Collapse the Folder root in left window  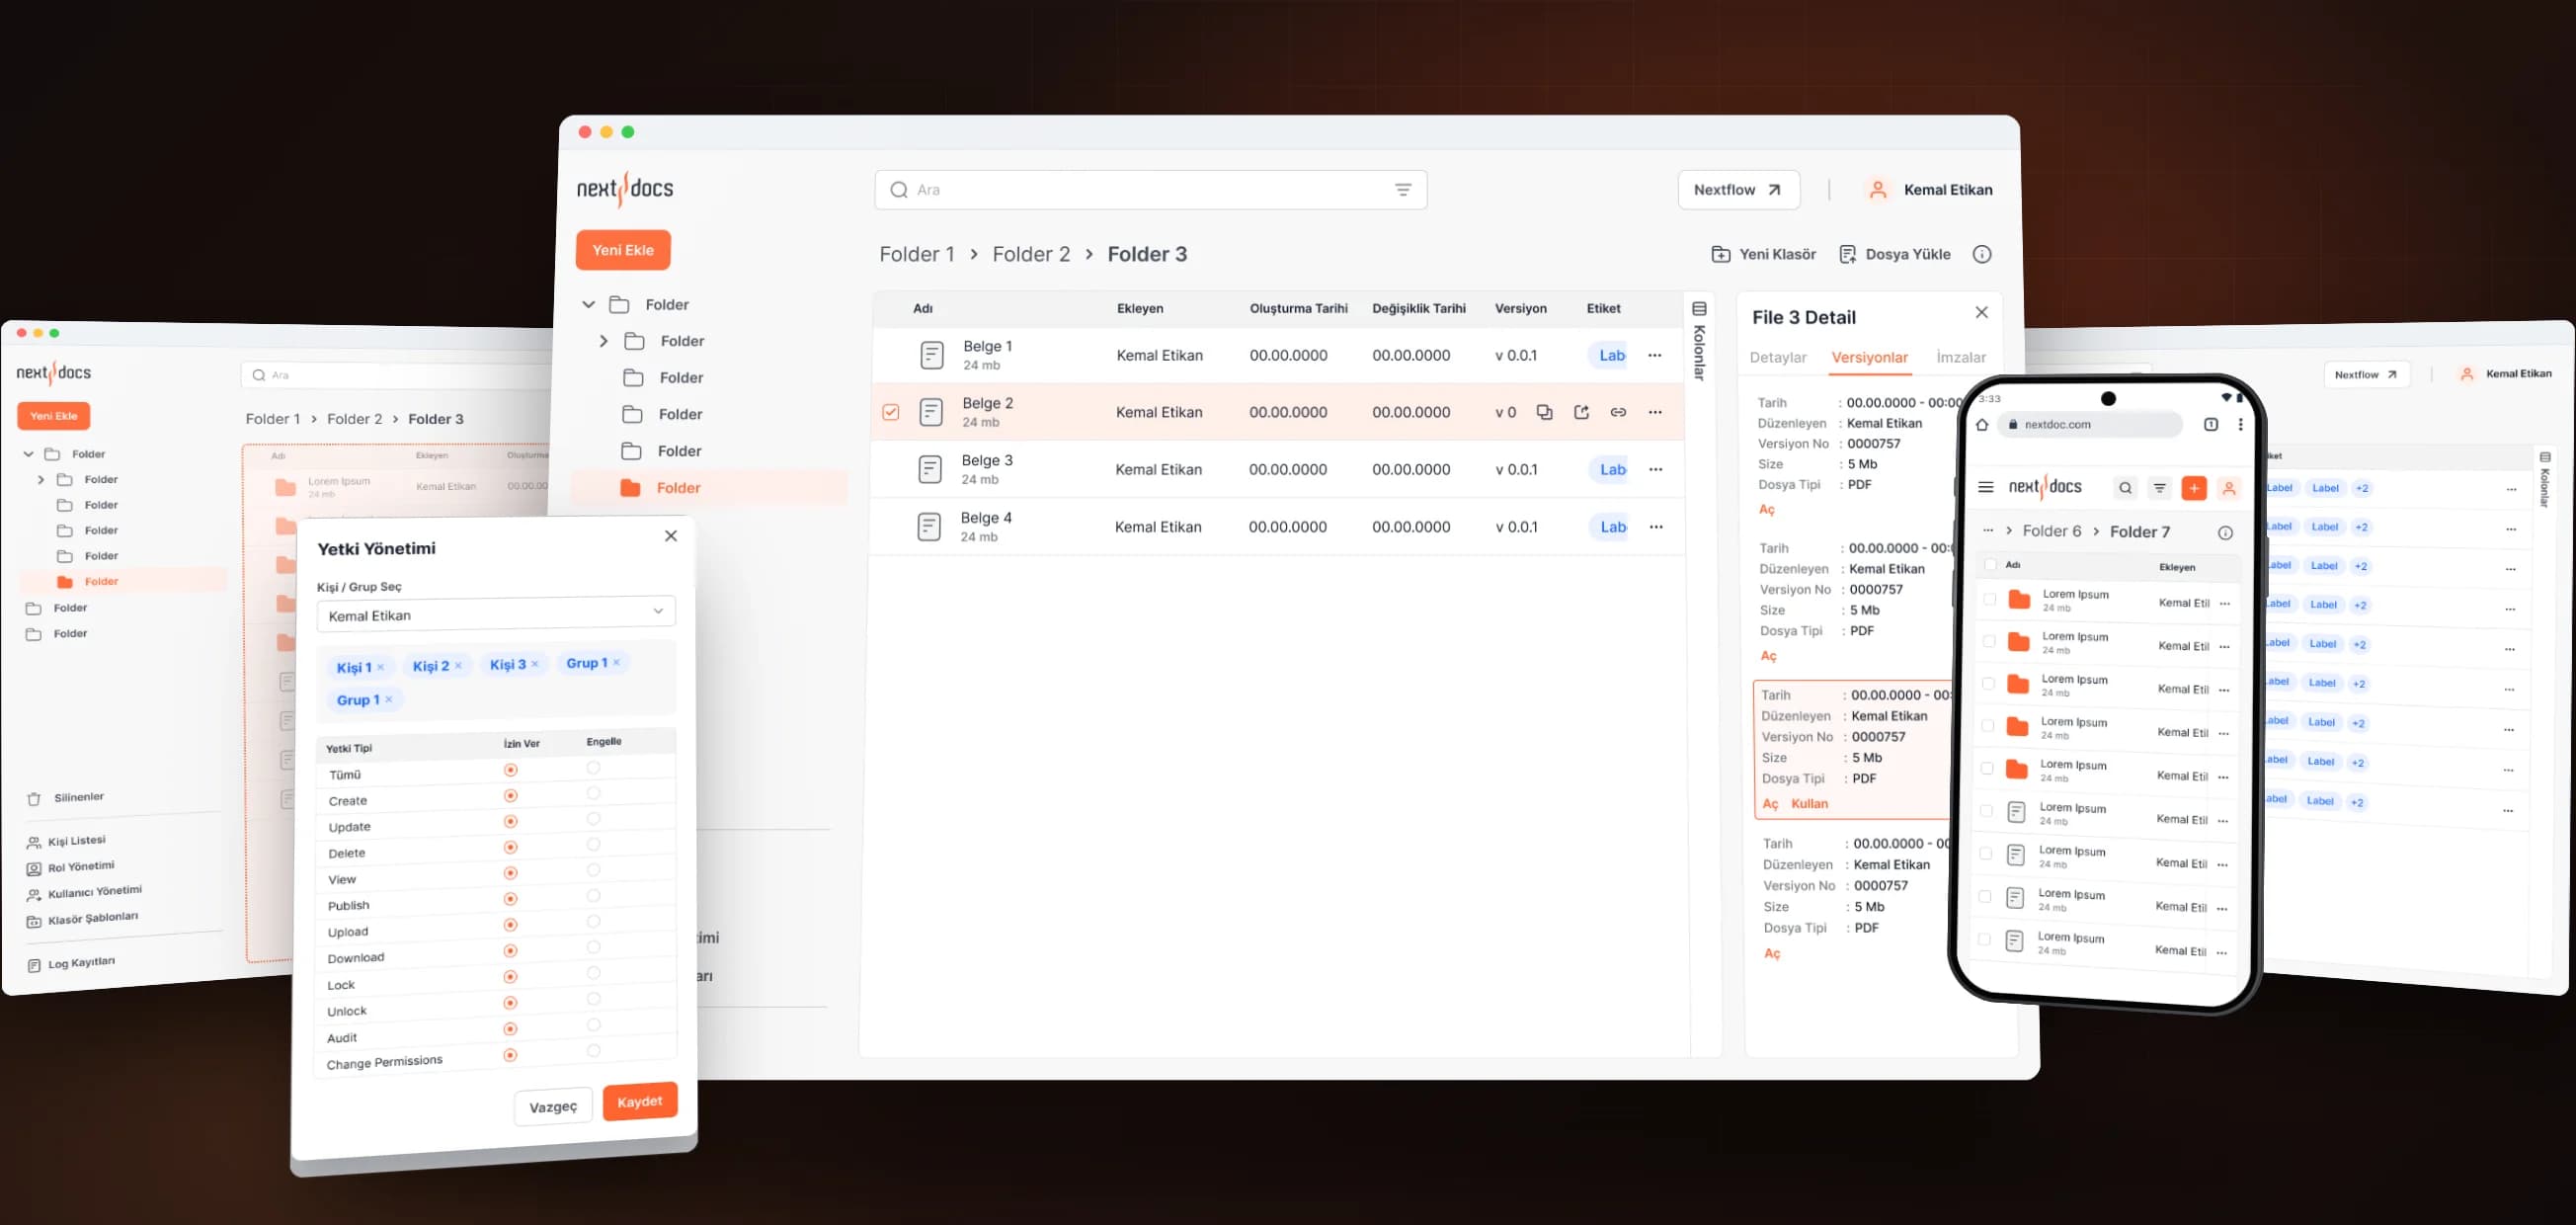click(x=28, y=454)
